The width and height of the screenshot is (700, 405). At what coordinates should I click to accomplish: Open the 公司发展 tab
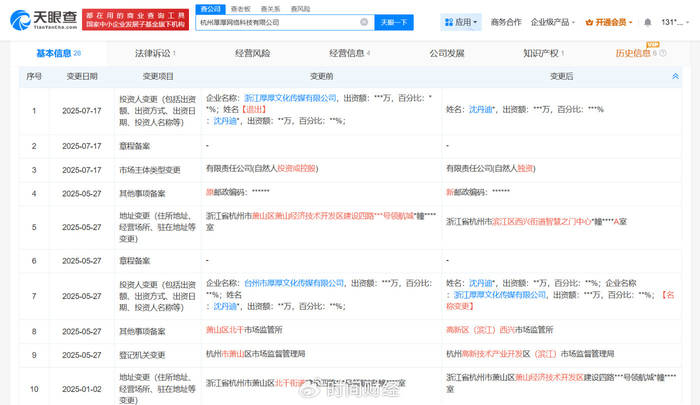point(447,53)
